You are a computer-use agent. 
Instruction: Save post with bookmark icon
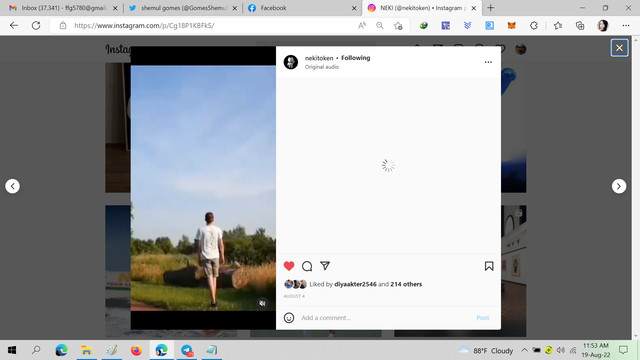(489, 266)
